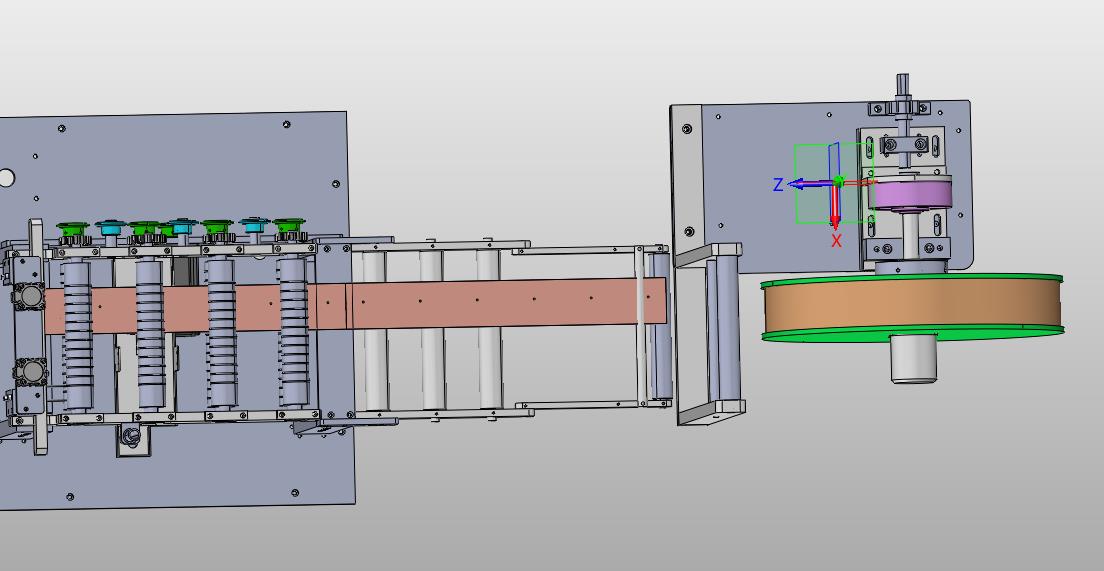Select the green origin ball of the triad
The image size is (1104, 571).
tap(838, 182)
